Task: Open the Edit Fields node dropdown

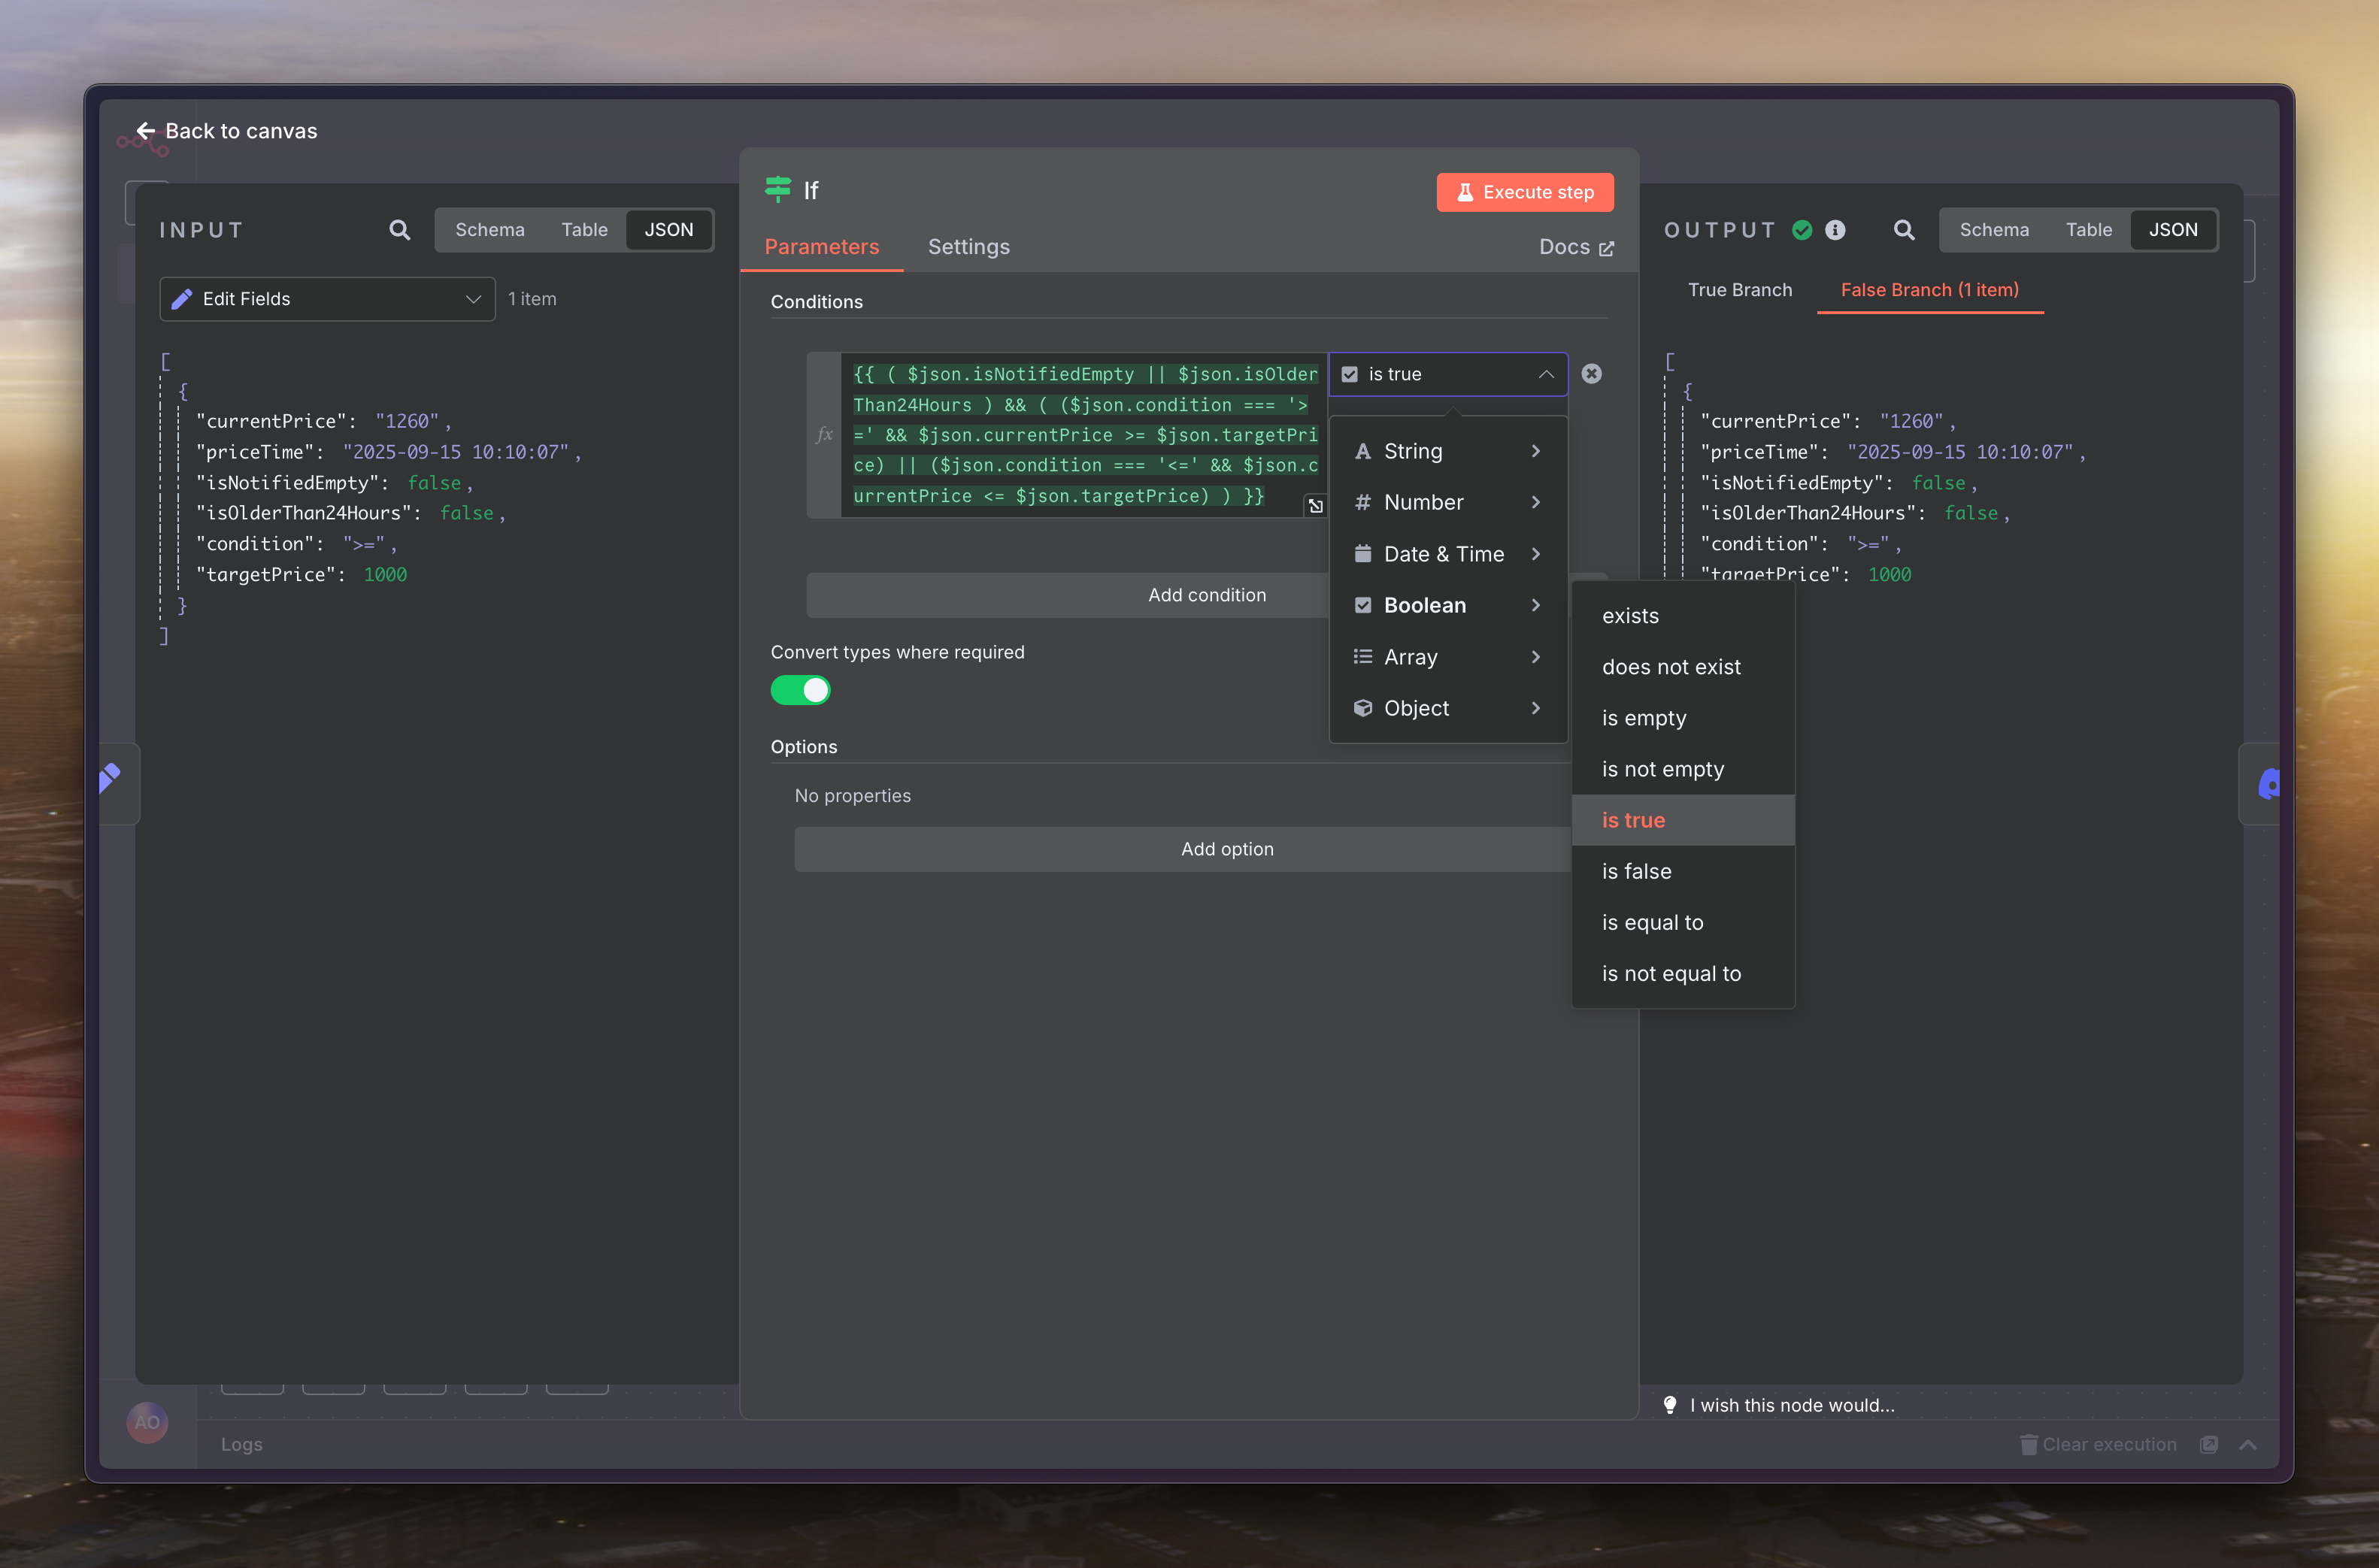Action: (x=327, y=299)
